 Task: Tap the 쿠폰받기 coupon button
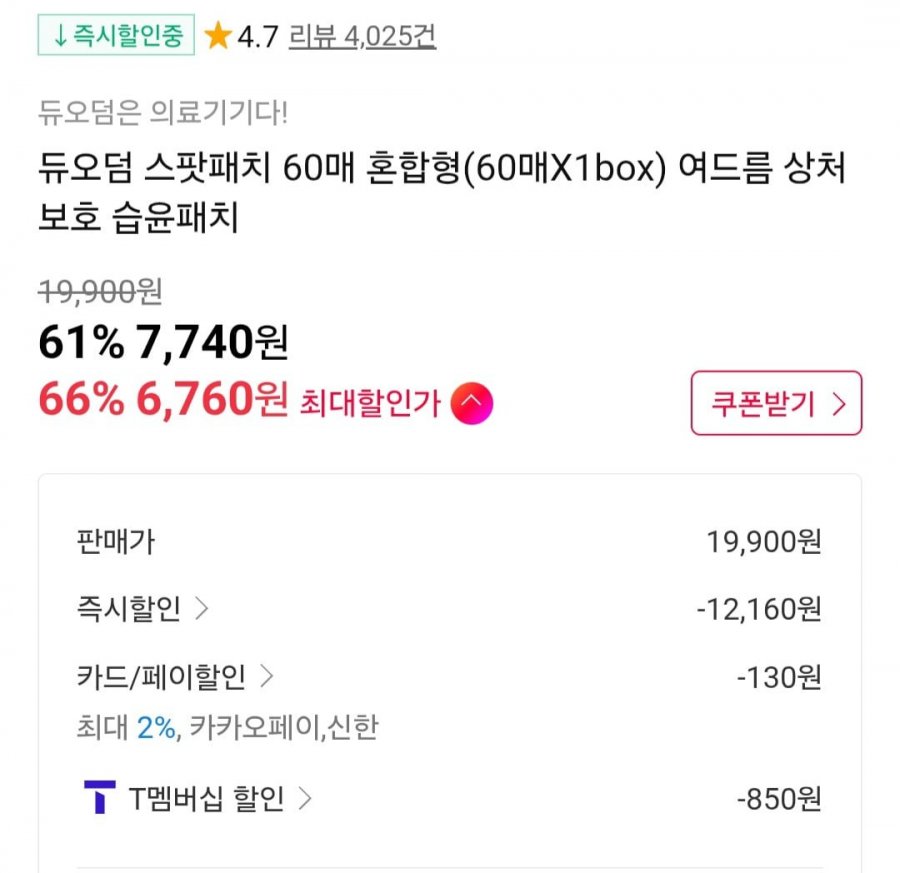pyautogui.click(x=777, y=403)
